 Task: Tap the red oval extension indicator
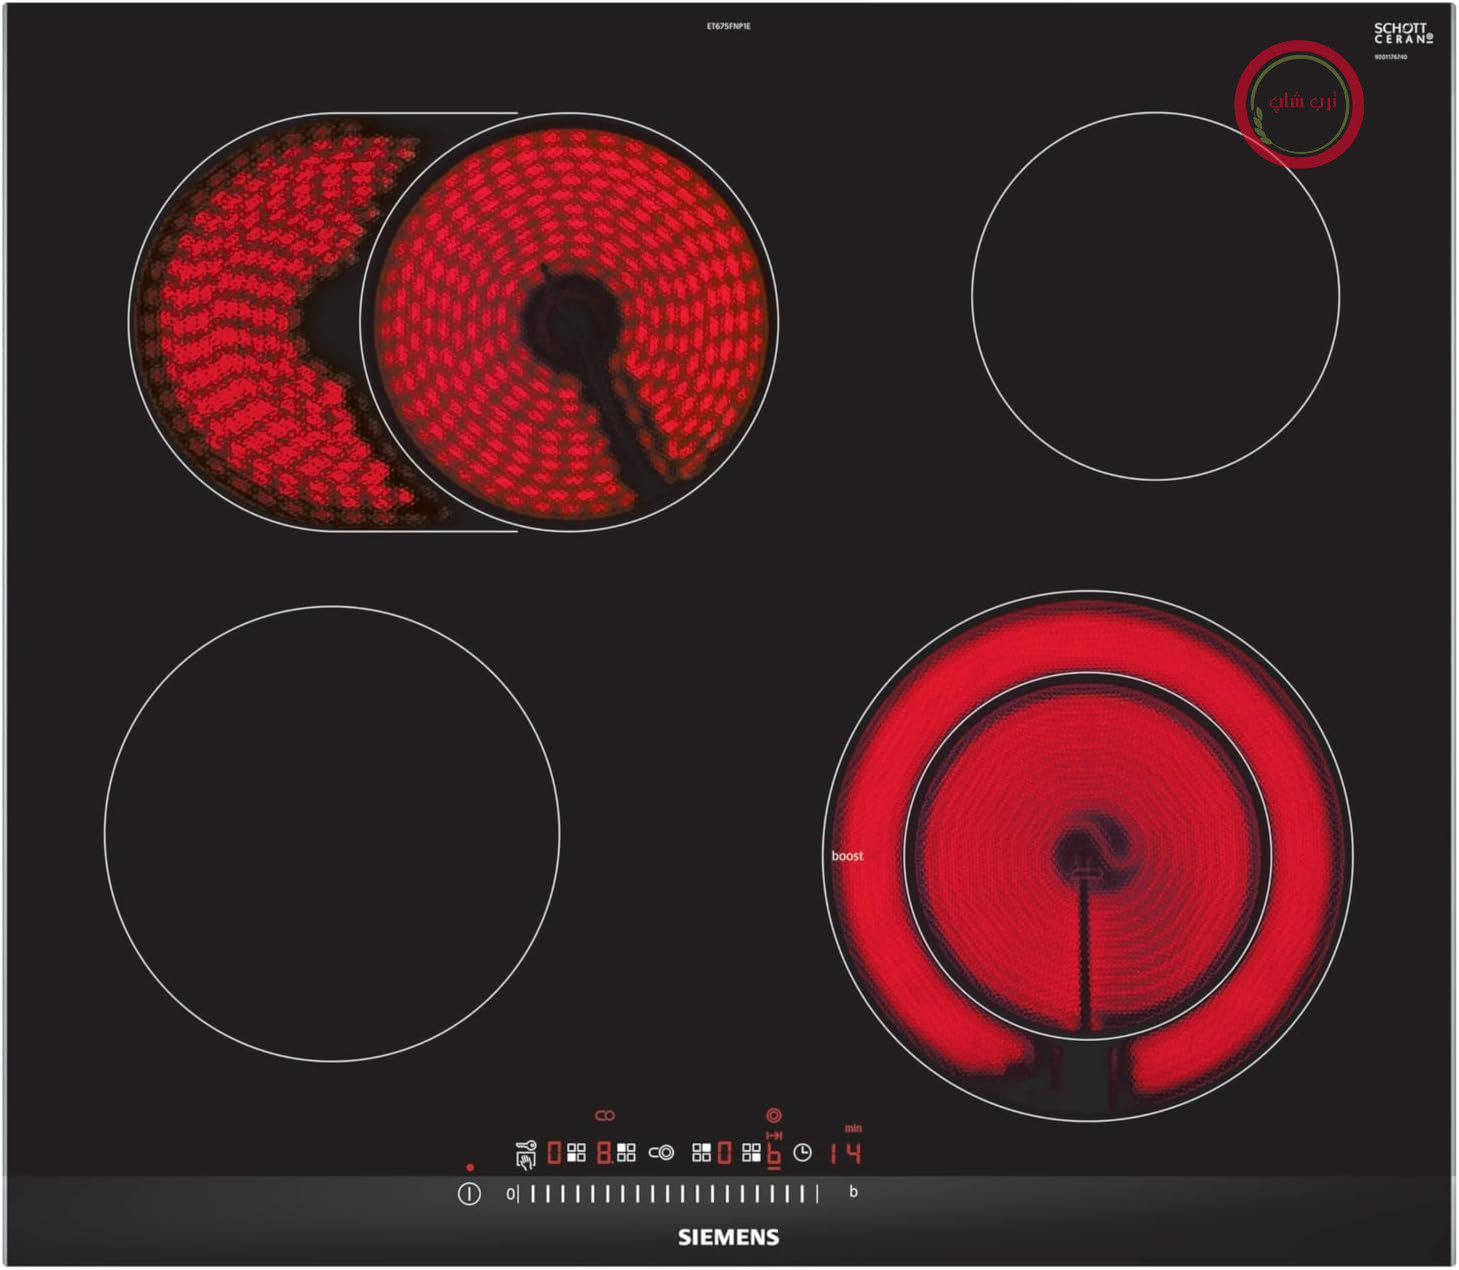(605, 1115)
